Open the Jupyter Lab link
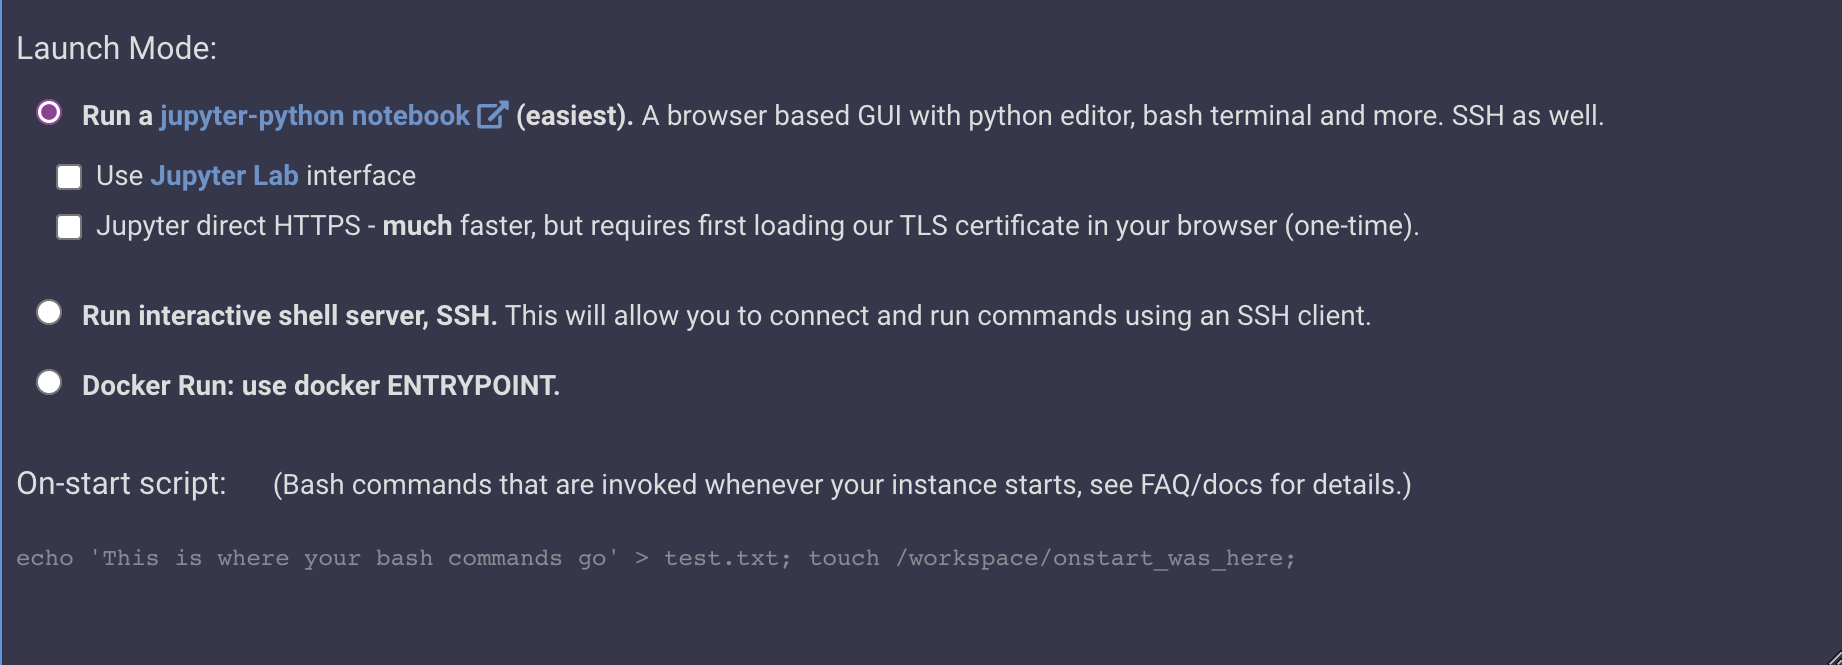Viewport: 1842px width, 665px height. [x=223, y=176]
